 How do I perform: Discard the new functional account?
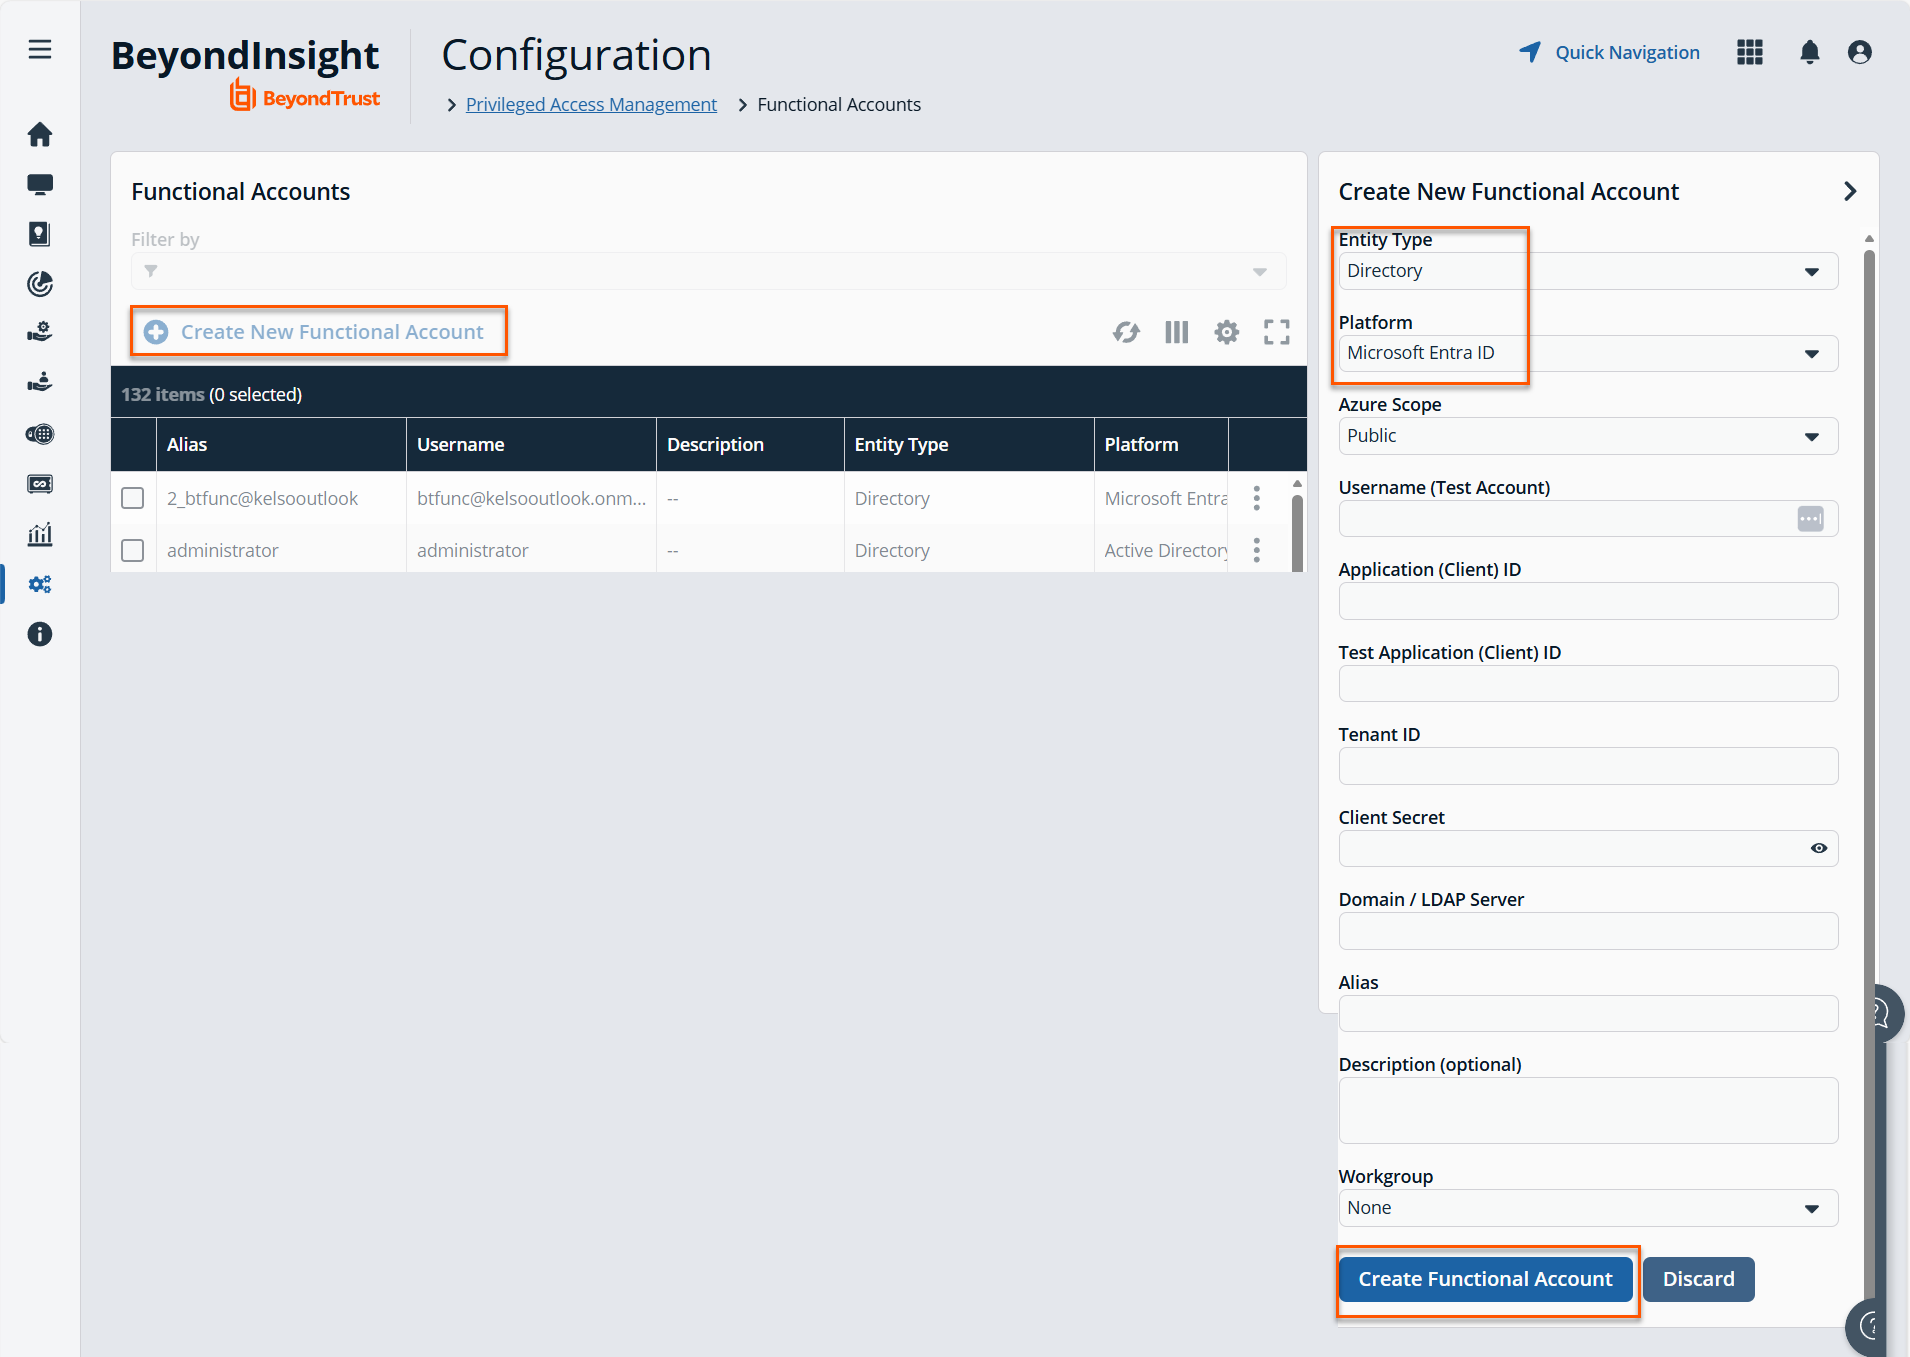(x=1699, y=1279)
